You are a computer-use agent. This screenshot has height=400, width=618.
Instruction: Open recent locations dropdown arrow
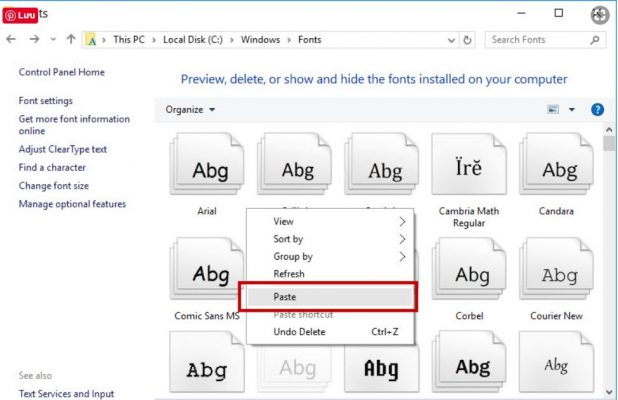[53, 39]
